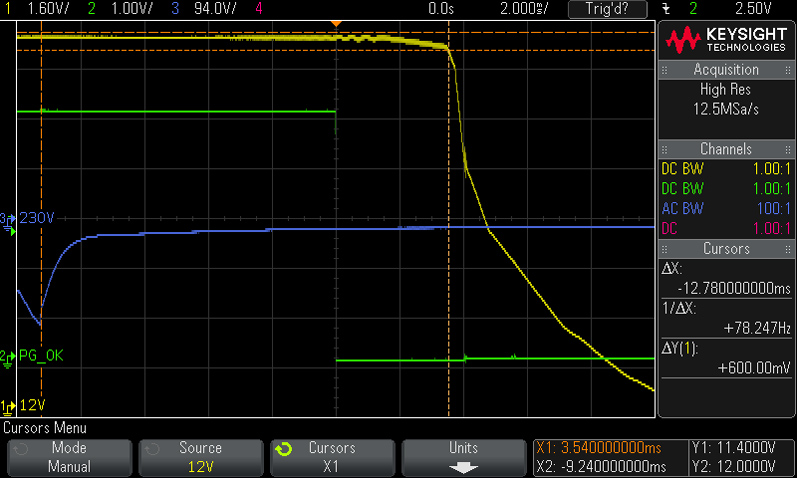The width and height of the screenshot is (797, 478).
Task: Click the rotary knob icon on Cursors softkey
Action: (x=284, y=449)
